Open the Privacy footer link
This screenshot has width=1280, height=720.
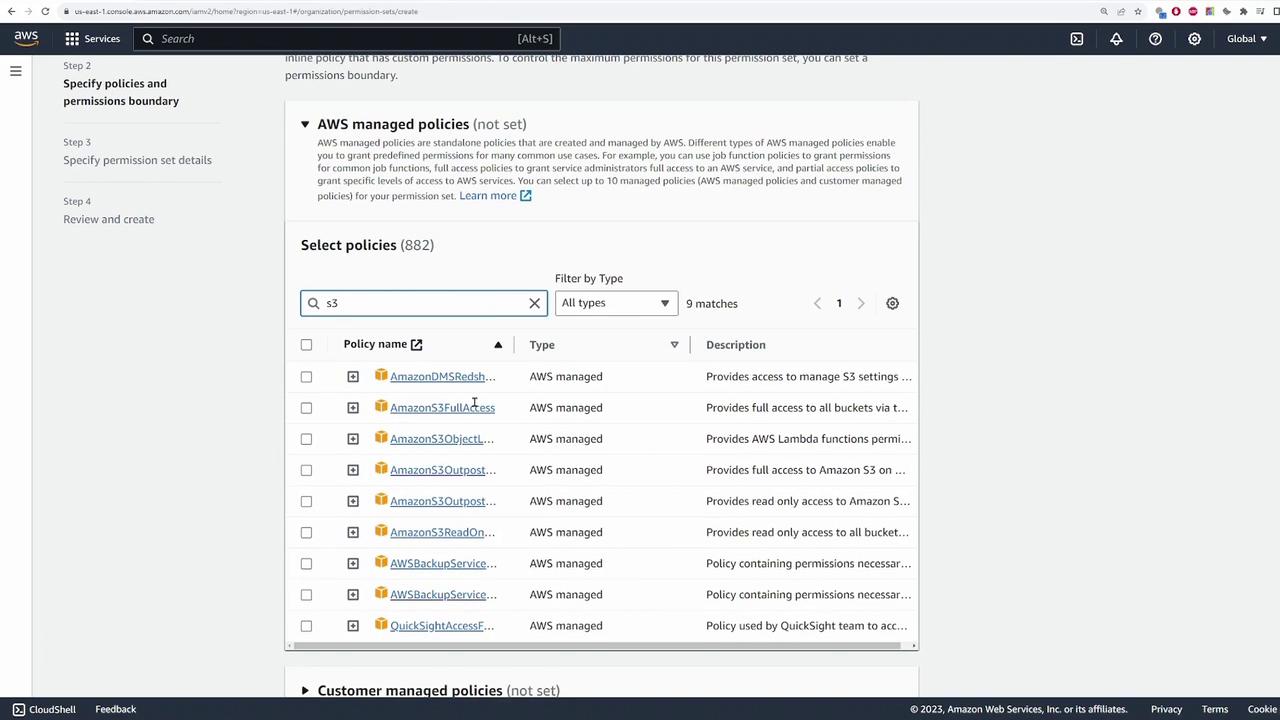[x=1166, y=709]
